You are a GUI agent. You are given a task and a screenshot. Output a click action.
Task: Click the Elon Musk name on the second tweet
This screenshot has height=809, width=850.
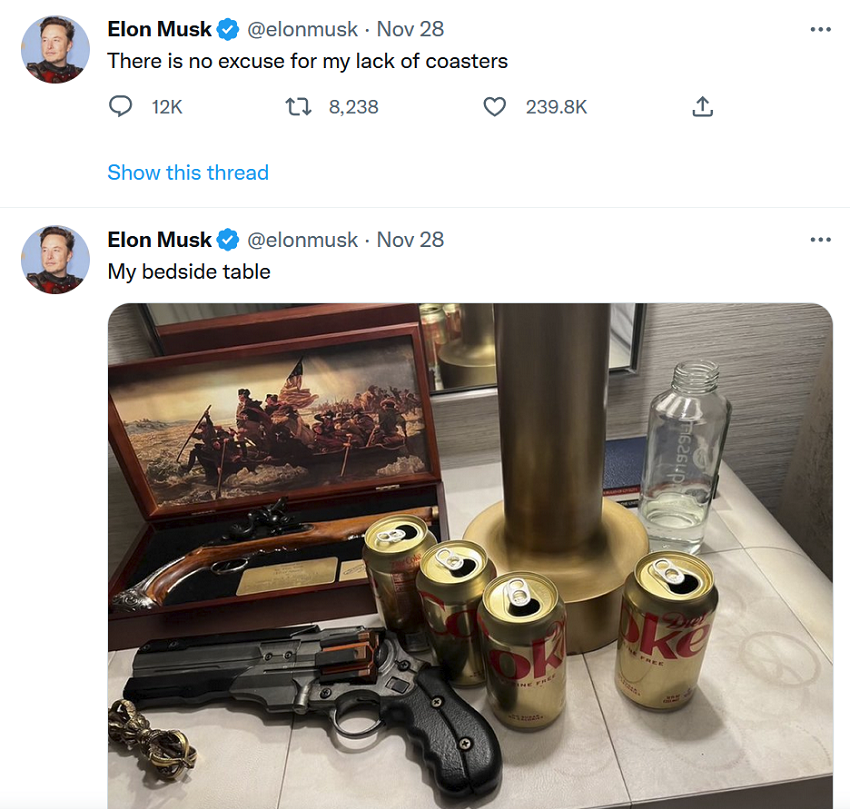coord(159,240)
